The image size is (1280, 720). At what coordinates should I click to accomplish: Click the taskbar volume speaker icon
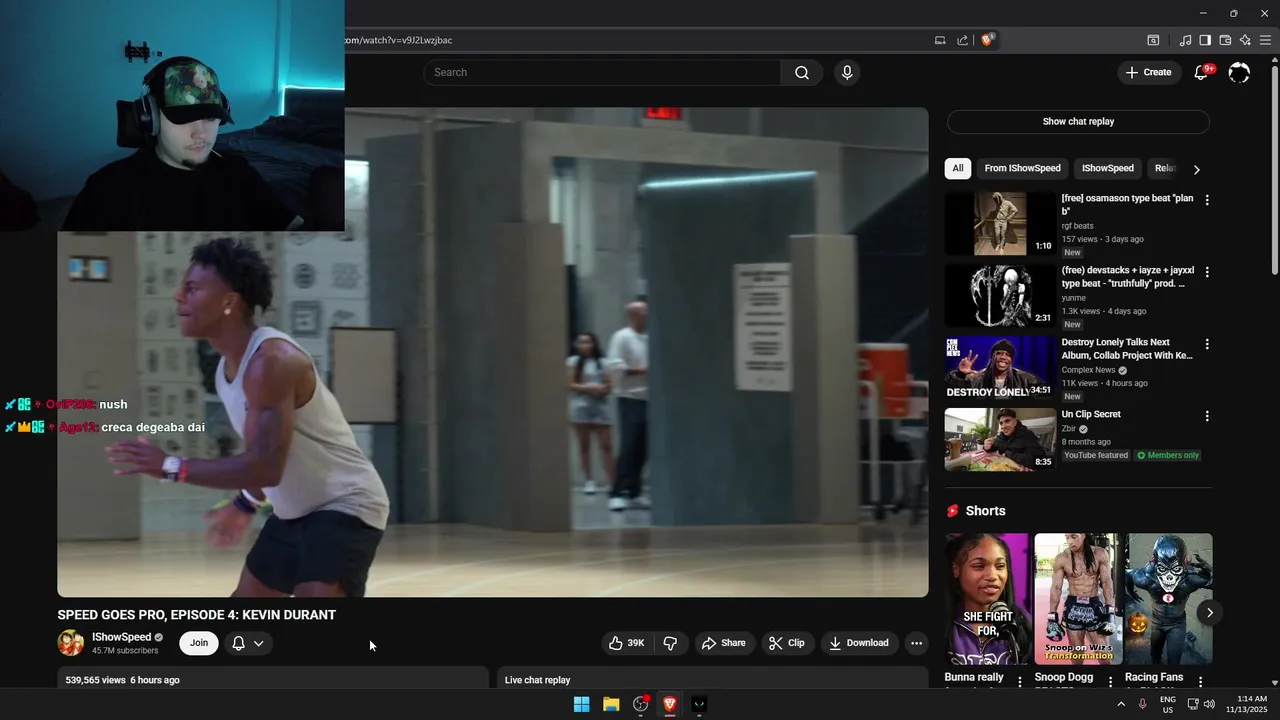tap(1209, 704)
